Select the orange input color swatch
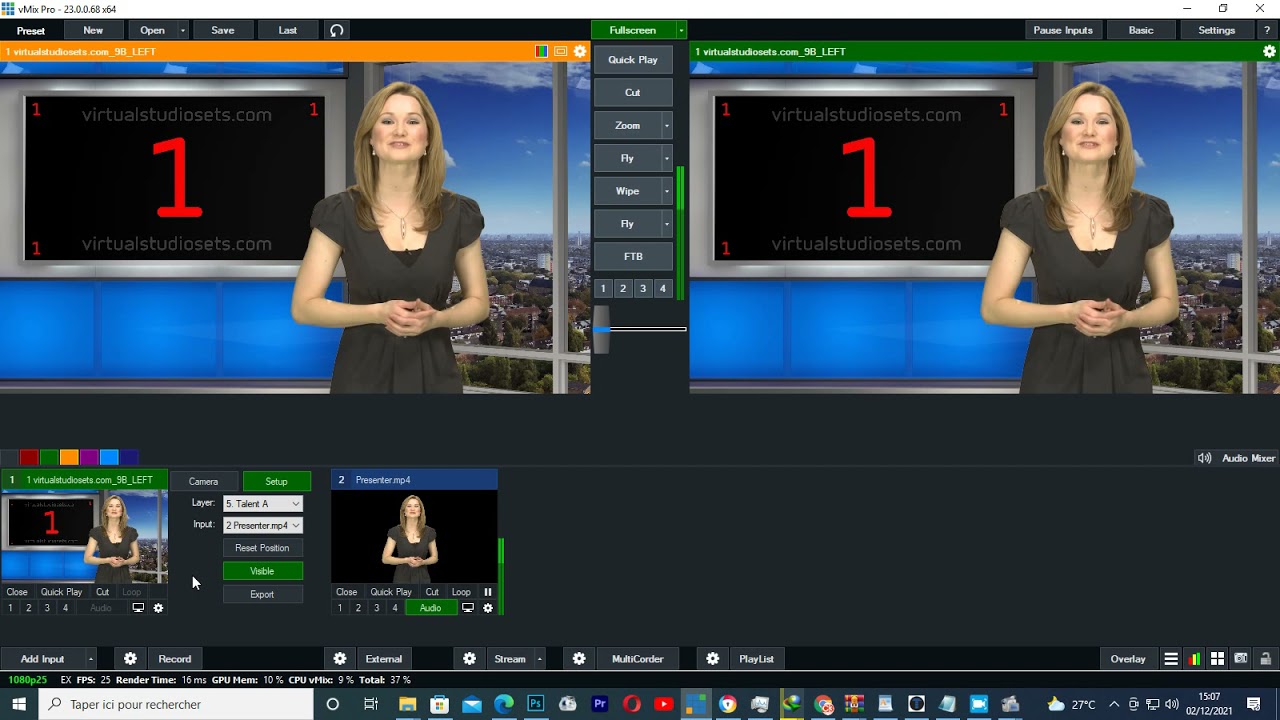Viewport: 1280px width, 720px height. 69,458
